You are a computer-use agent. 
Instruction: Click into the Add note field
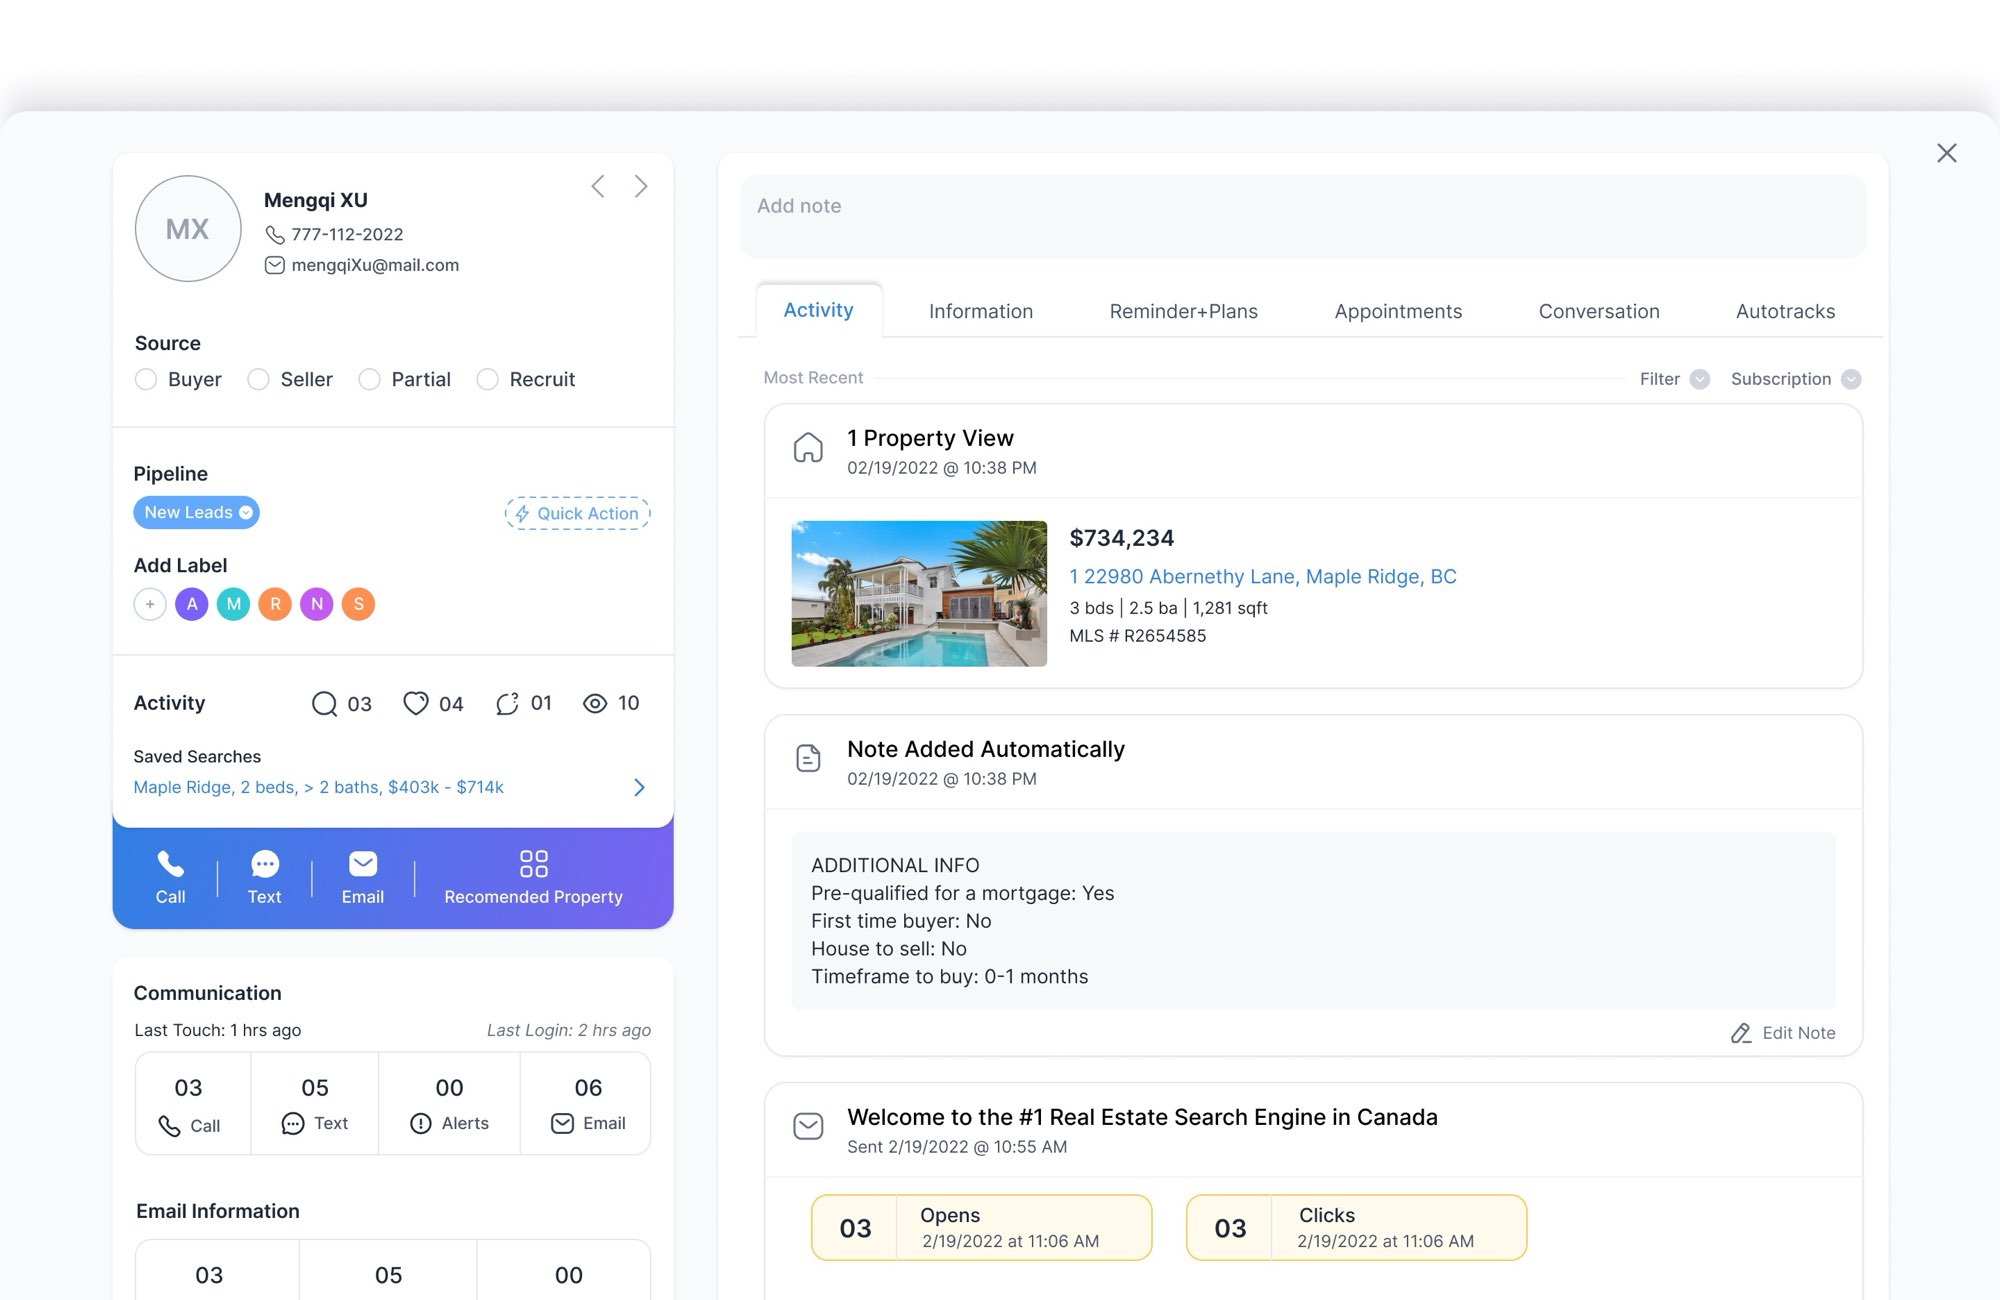1303,216
